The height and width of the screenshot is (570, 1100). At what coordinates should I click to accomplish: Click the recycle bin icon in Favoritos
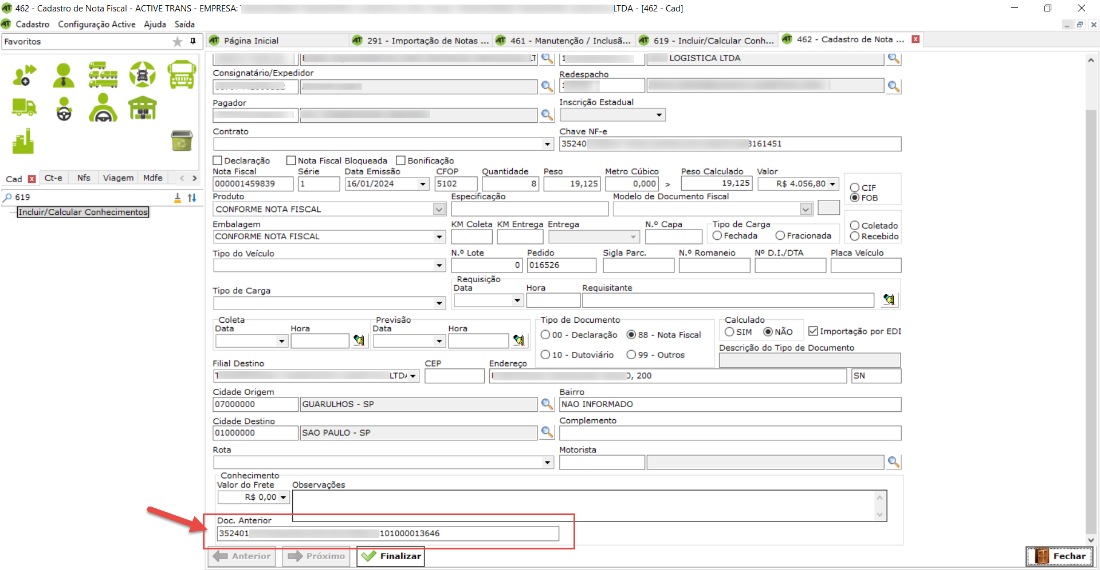pos(182,140)
